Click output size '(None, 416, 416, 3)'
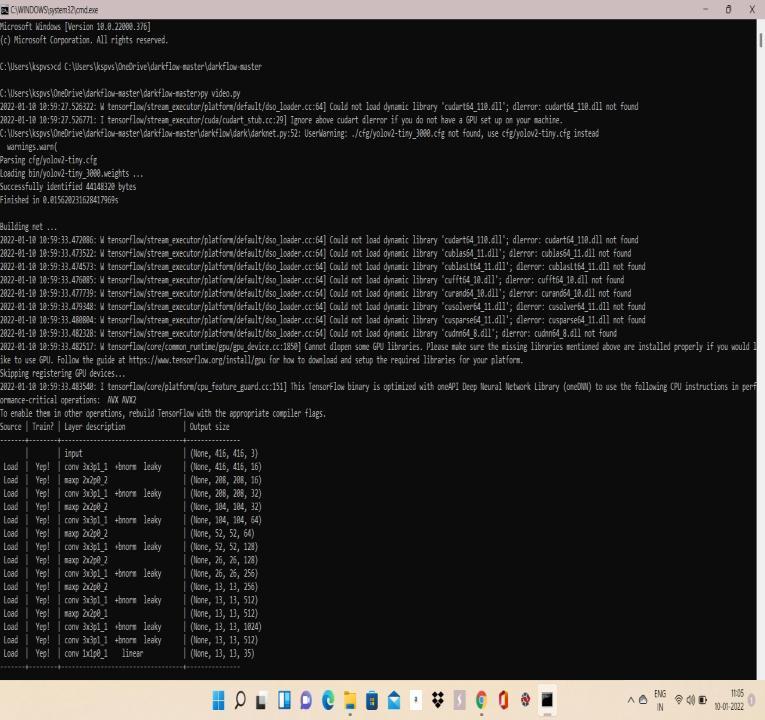 pyautogui.click(x=224, y=453)
